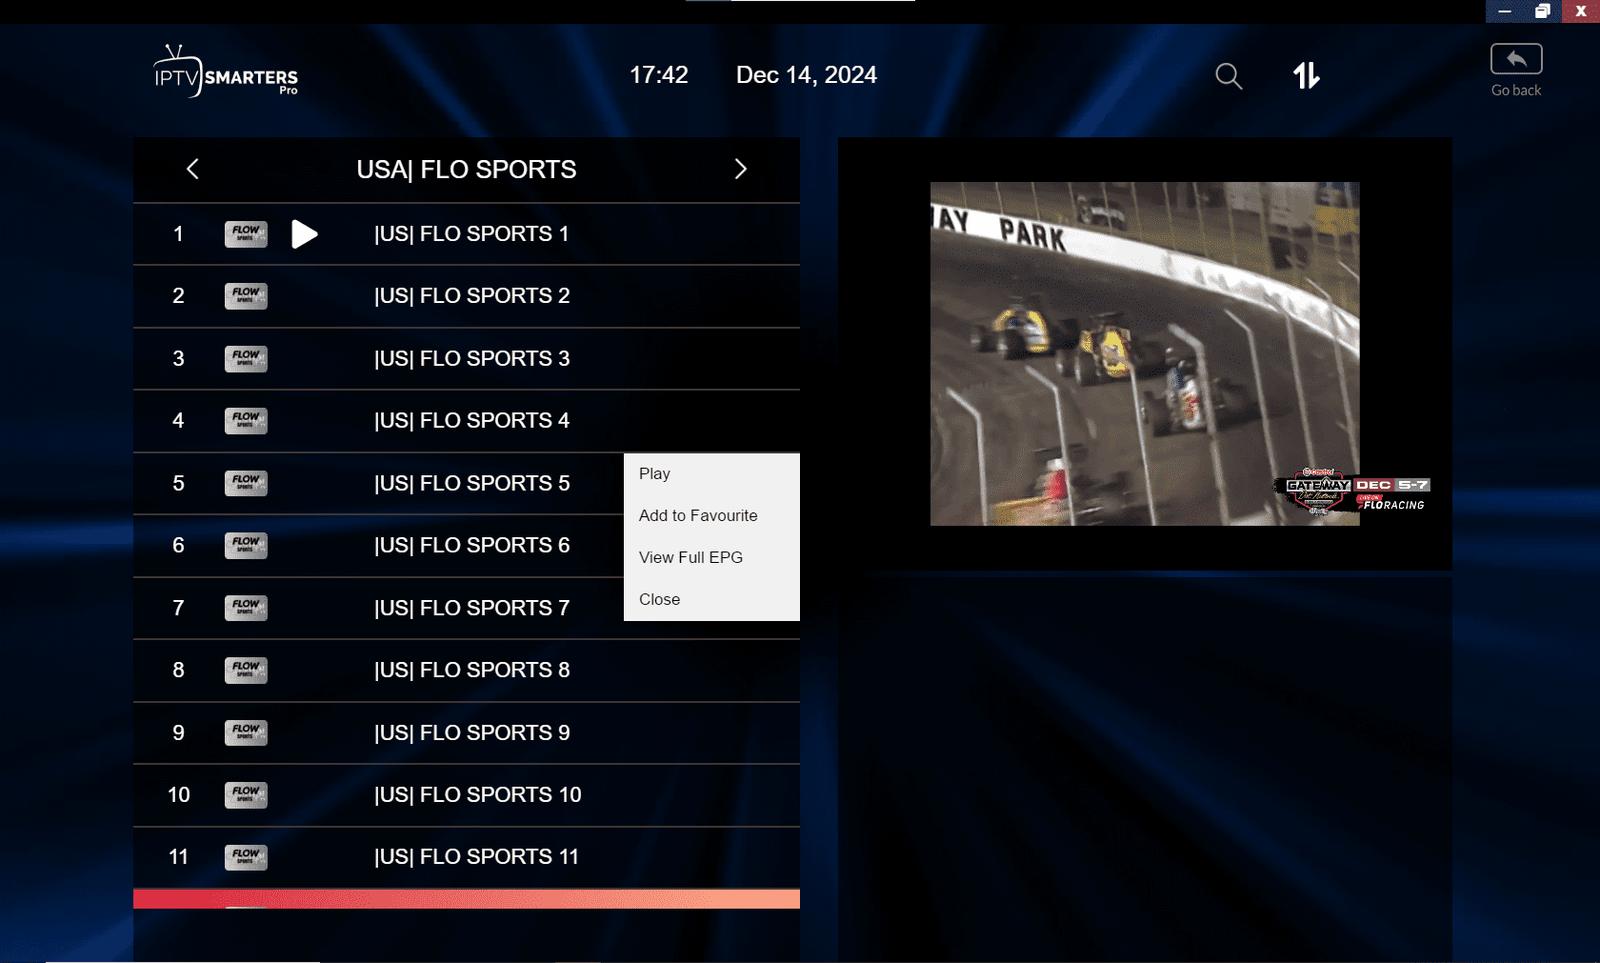This screenshot has width=1600, height=963.
Task: Click the sort channels arrows icon
Action: point(1306,76)
